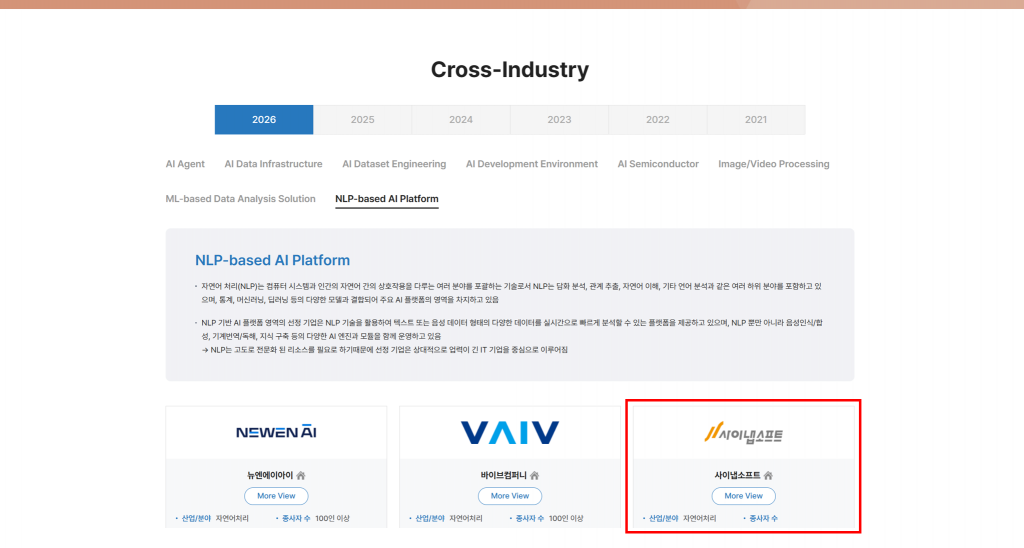The width and height of the screenshot is (1024, 548).
Task: Go to the 2022 year tab
Action: [x=657, y=120]
